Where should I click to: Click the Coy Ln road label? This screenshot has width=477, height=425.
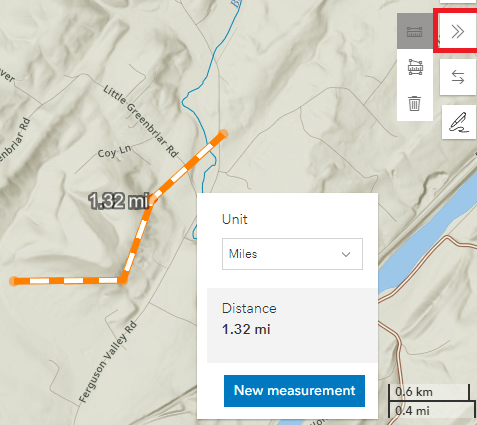(114, 152)
